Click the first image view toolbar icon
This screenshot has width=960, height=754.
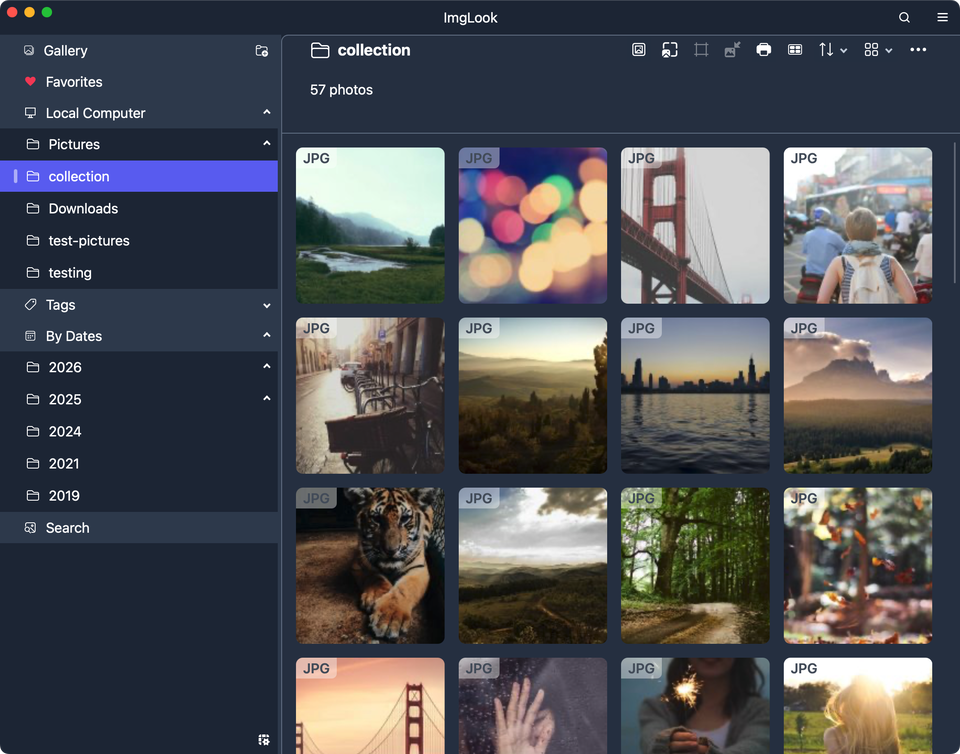point(639,50)
